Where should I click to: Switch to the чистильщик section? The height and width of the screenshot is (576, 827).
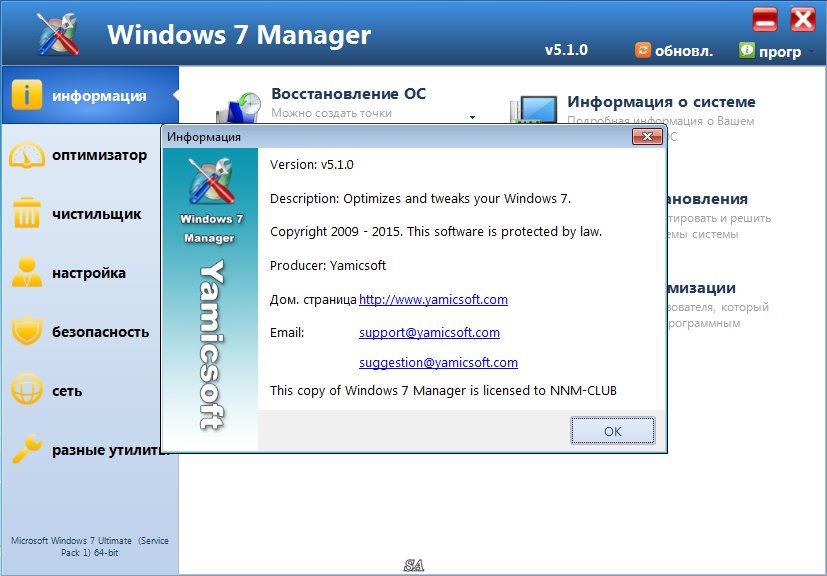pos(97,214)
